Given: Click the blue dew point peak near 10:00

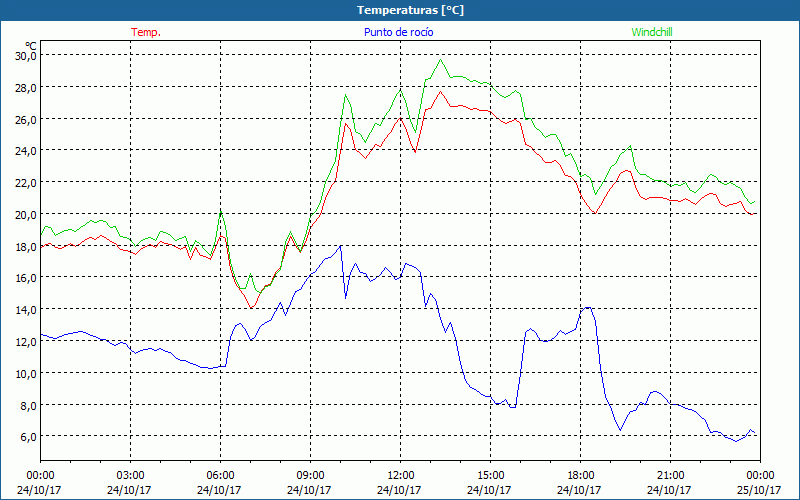Looking at the screenshot, I should (340, 246).
